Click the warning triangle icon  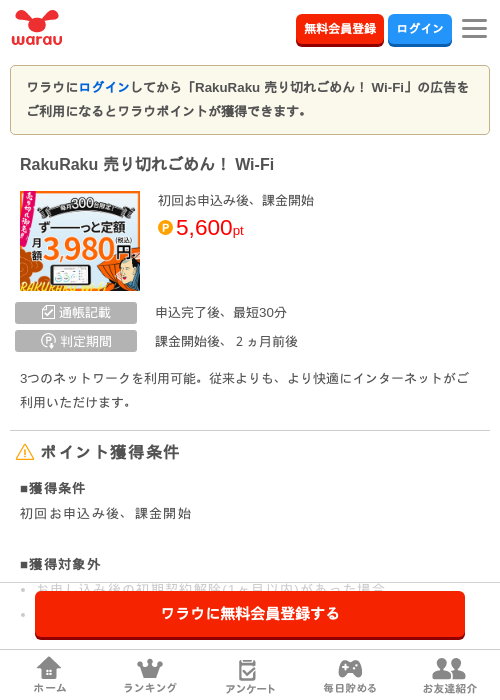point(25,452)
